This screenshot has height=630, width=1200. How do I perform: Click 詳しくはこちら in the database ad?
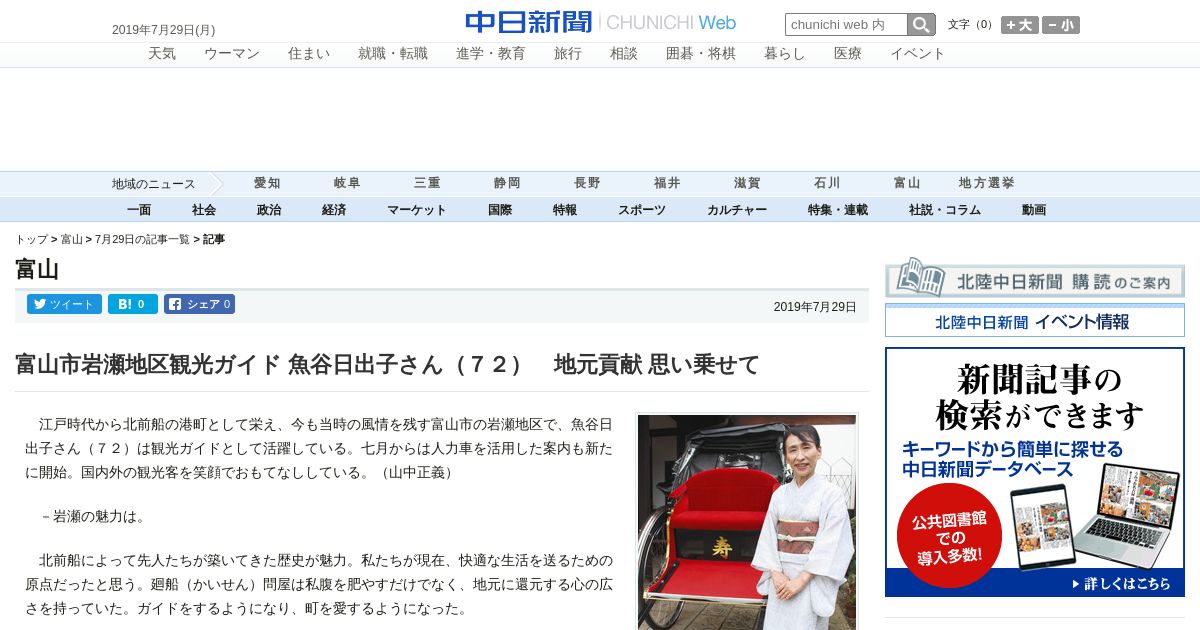[1121, 583]
